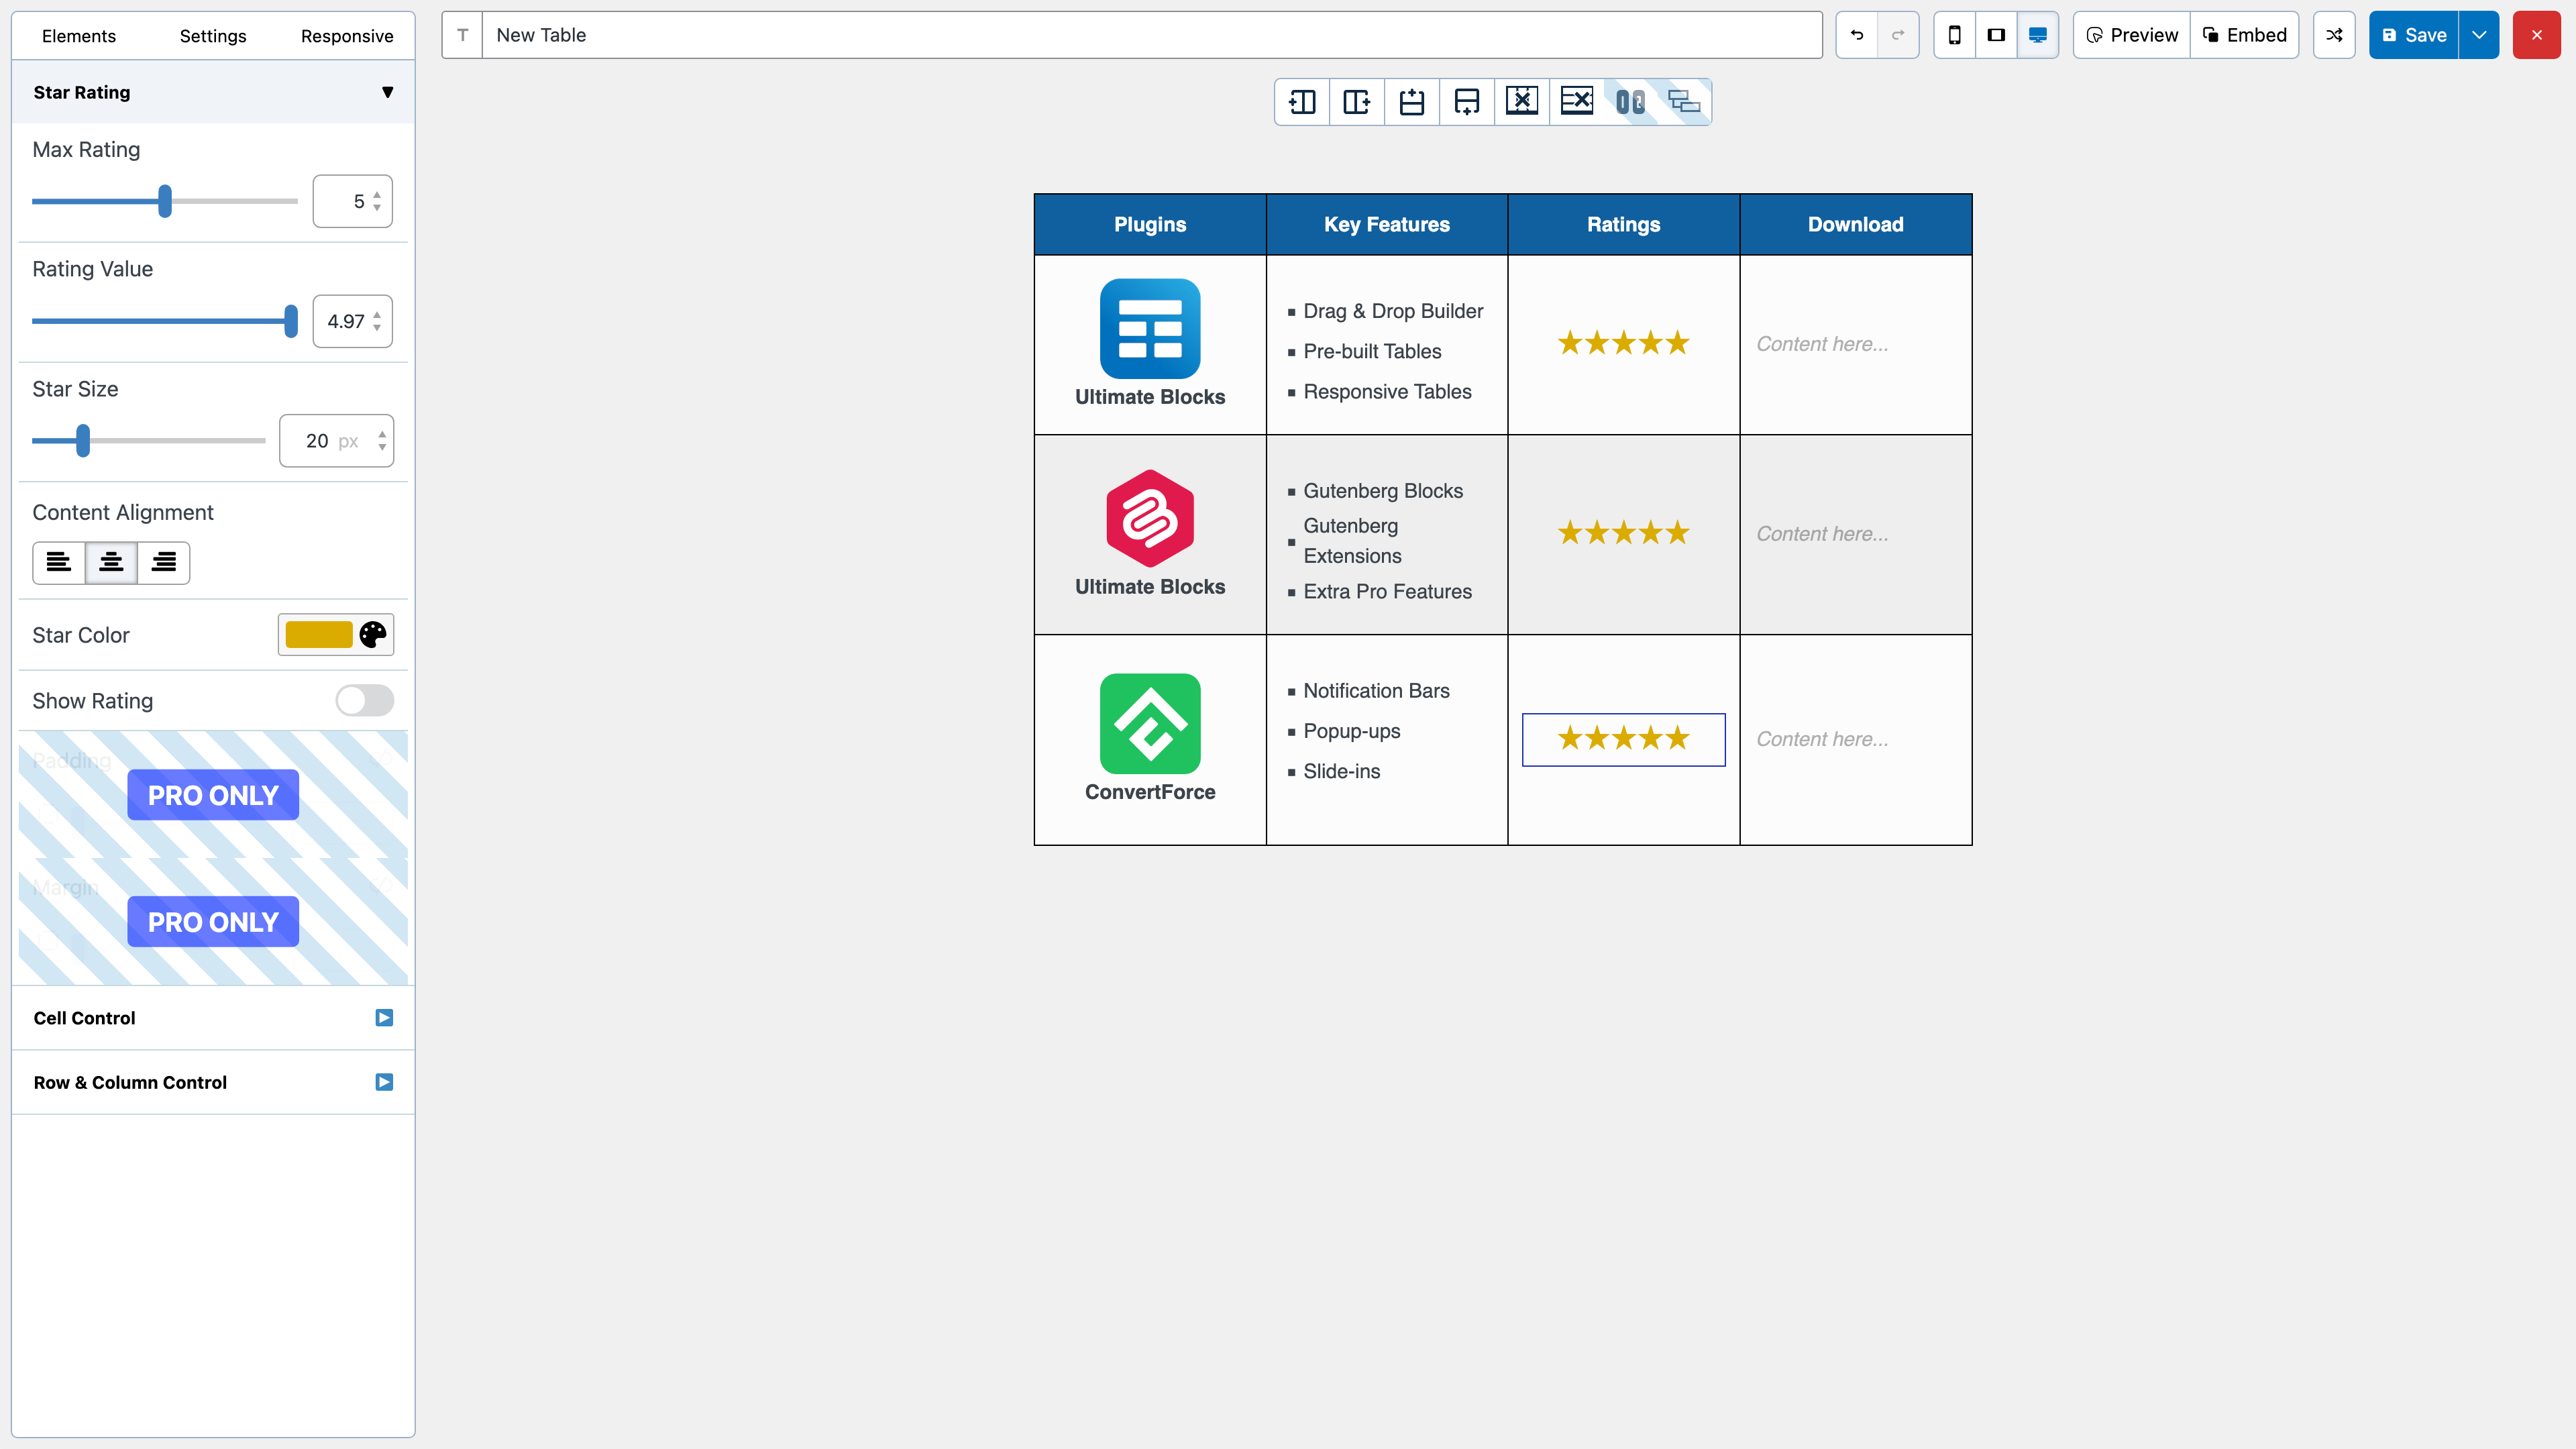
Task: Click the insert row below icon
Action: click(1466, 101)
